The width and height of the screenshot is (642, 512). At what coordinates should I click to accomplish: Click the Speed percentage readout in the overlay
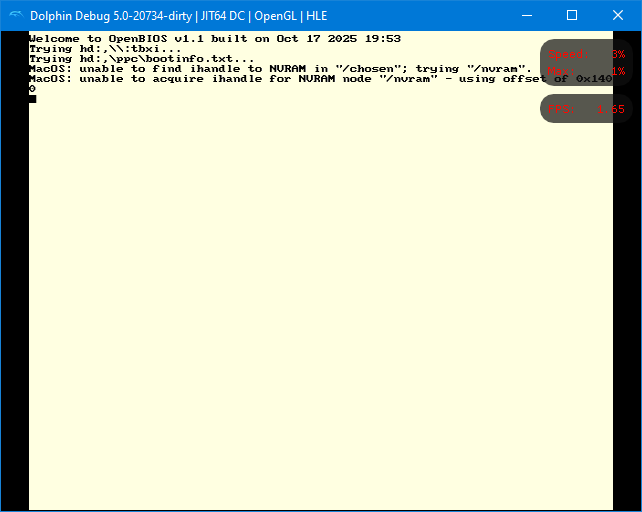(586, 54)
